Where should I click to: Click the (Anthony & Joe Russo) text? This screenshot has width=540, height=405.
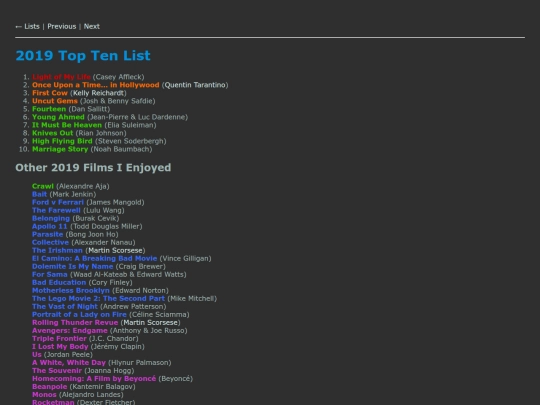149,331
